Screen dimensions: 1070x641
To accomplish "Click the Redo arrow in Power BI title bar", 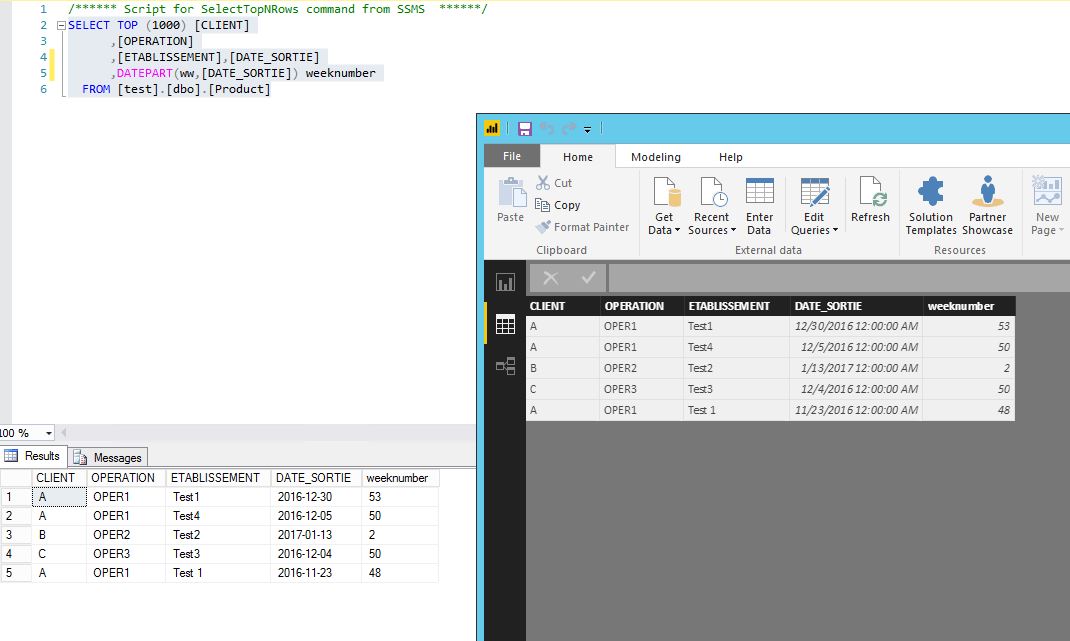I will point(568,128).
